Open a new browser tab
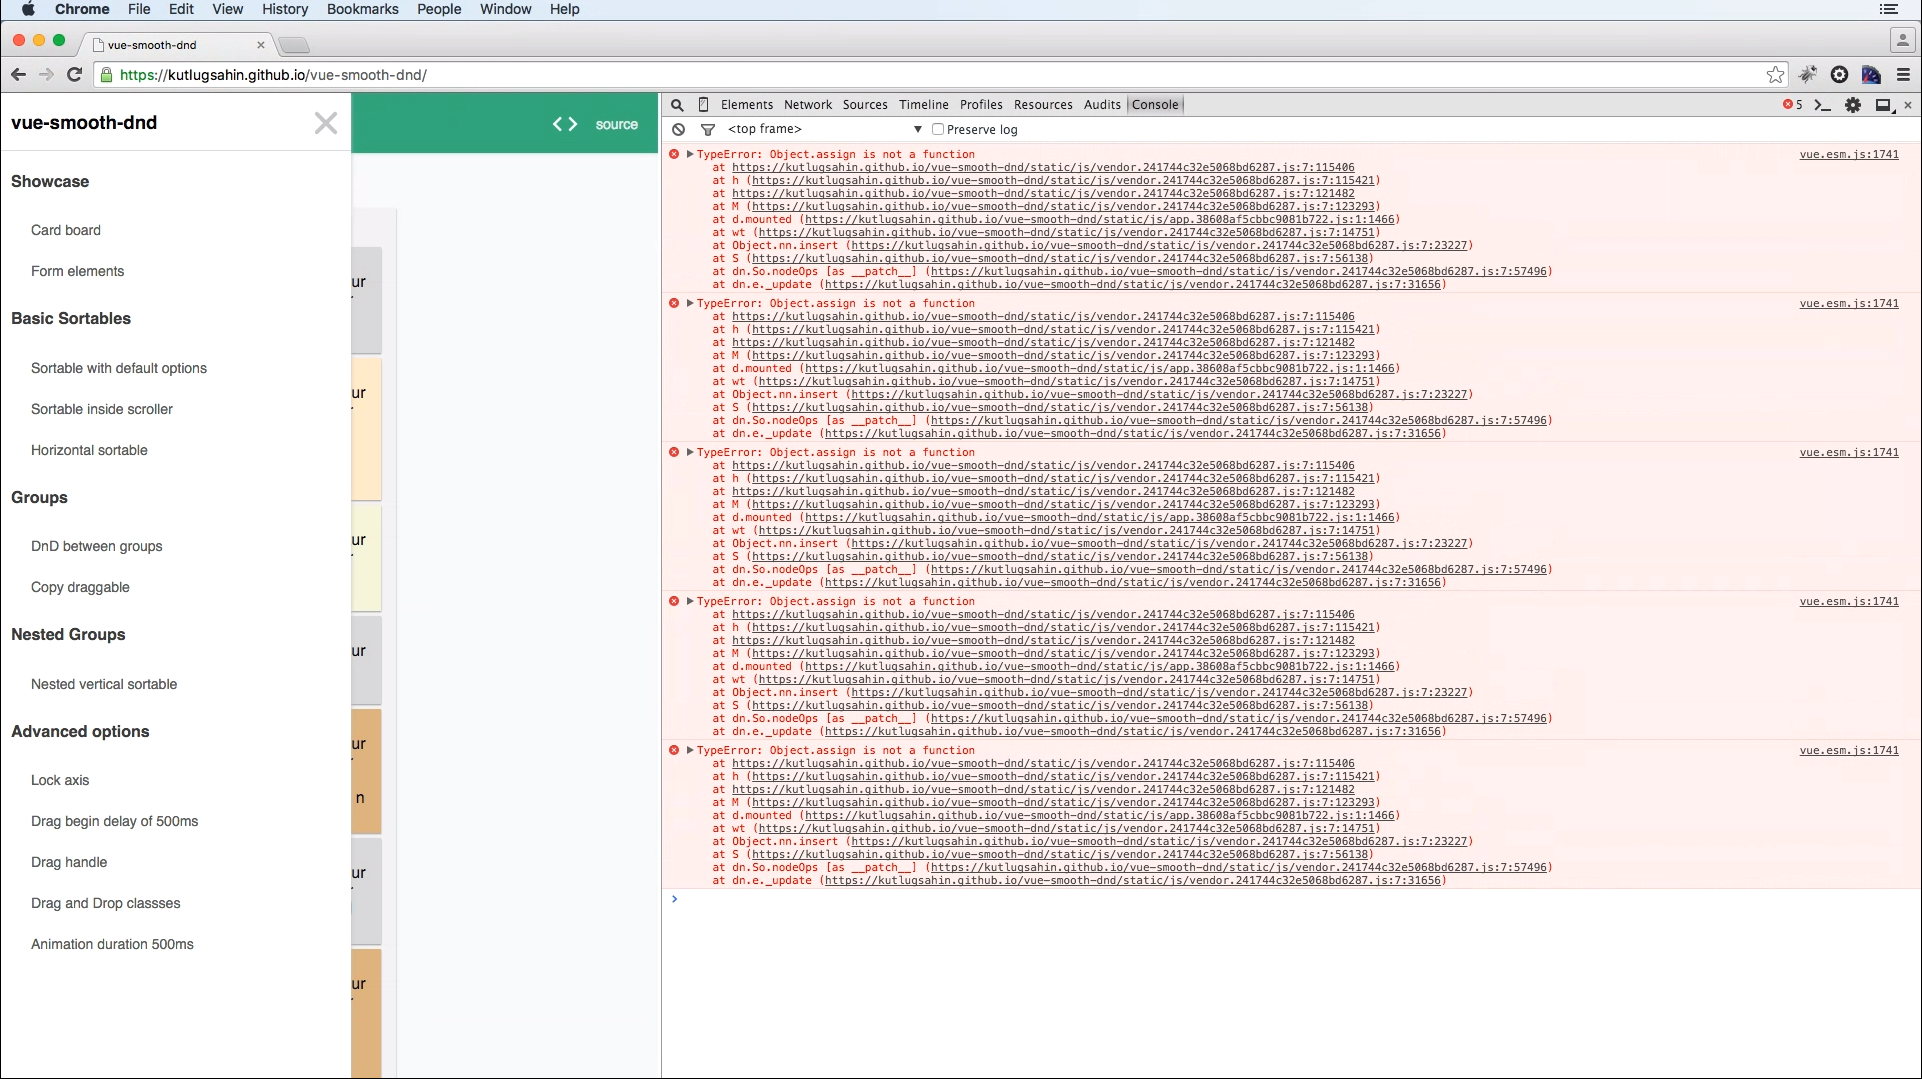 (293, 45)
